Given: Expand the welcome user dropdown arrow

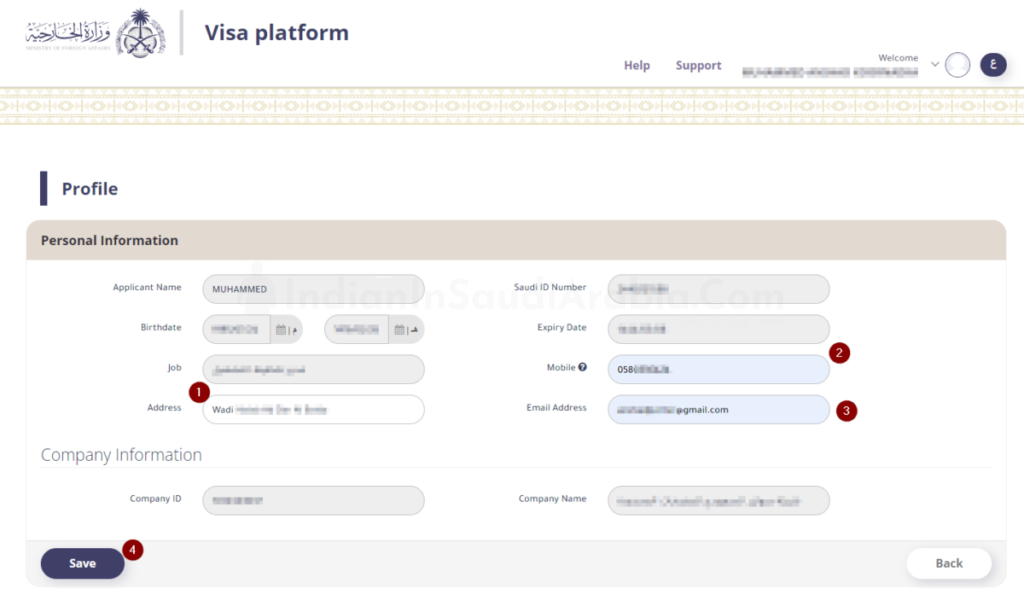Looking at the screenshot, I should (935, 65).
